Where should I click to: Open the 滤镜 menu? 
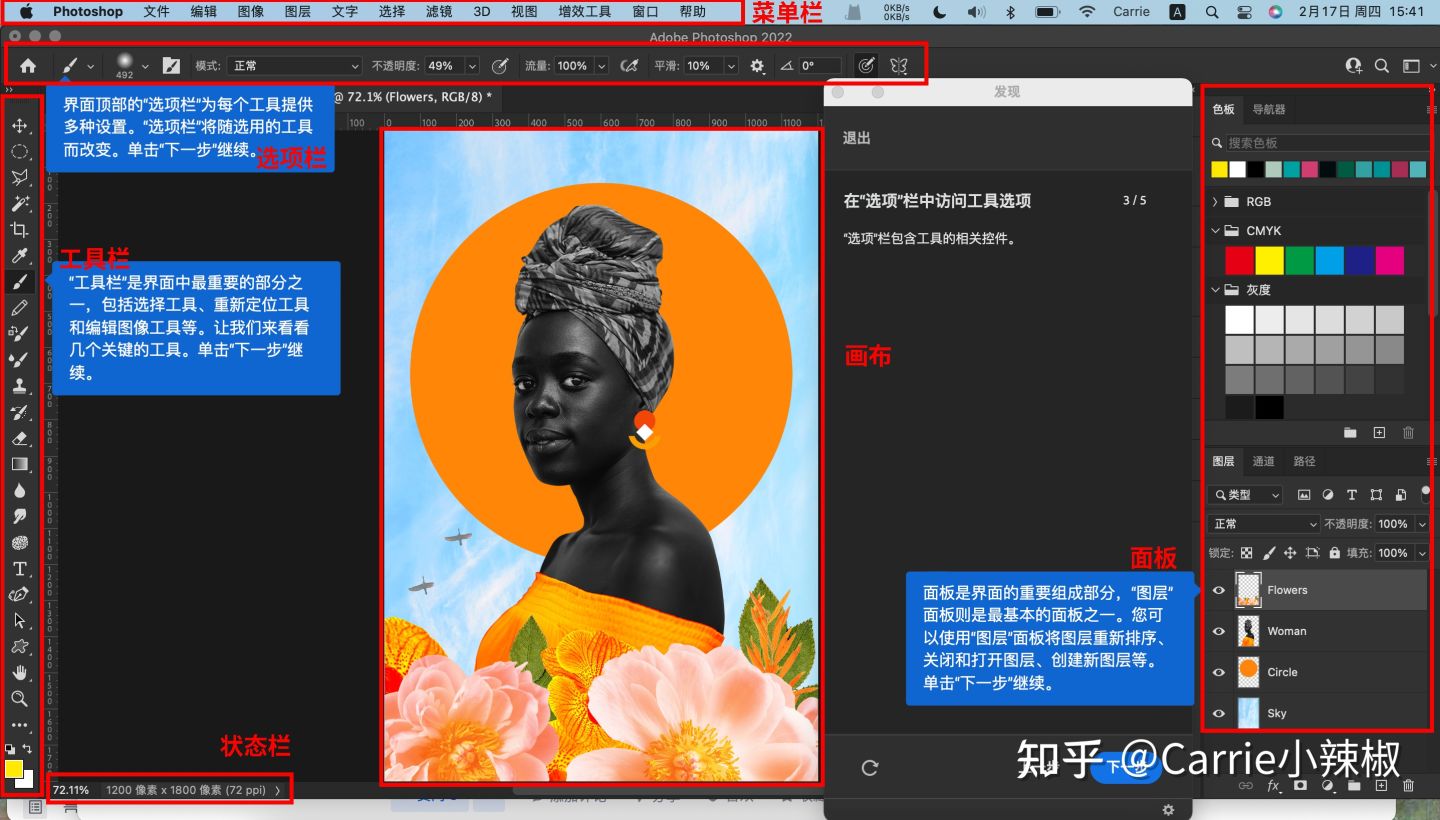(x=438, y=12)
